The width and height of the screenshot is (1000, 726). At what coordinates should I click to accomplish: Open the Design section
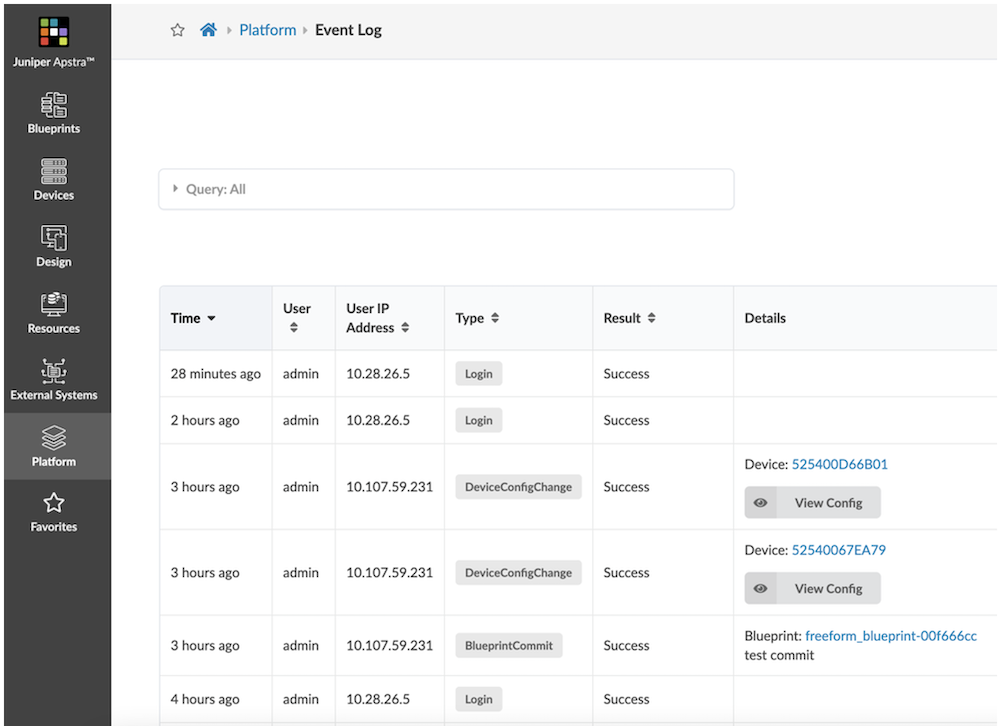coord(53,246)
